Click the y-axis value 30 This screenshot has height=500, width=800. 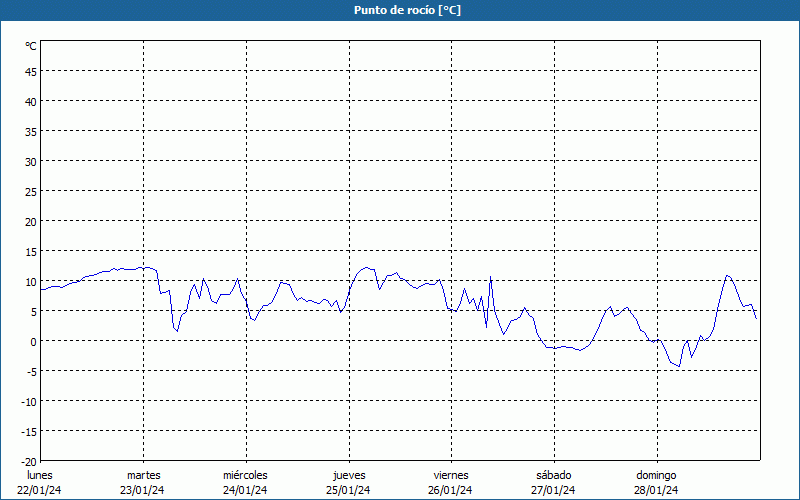coord(31,162)
